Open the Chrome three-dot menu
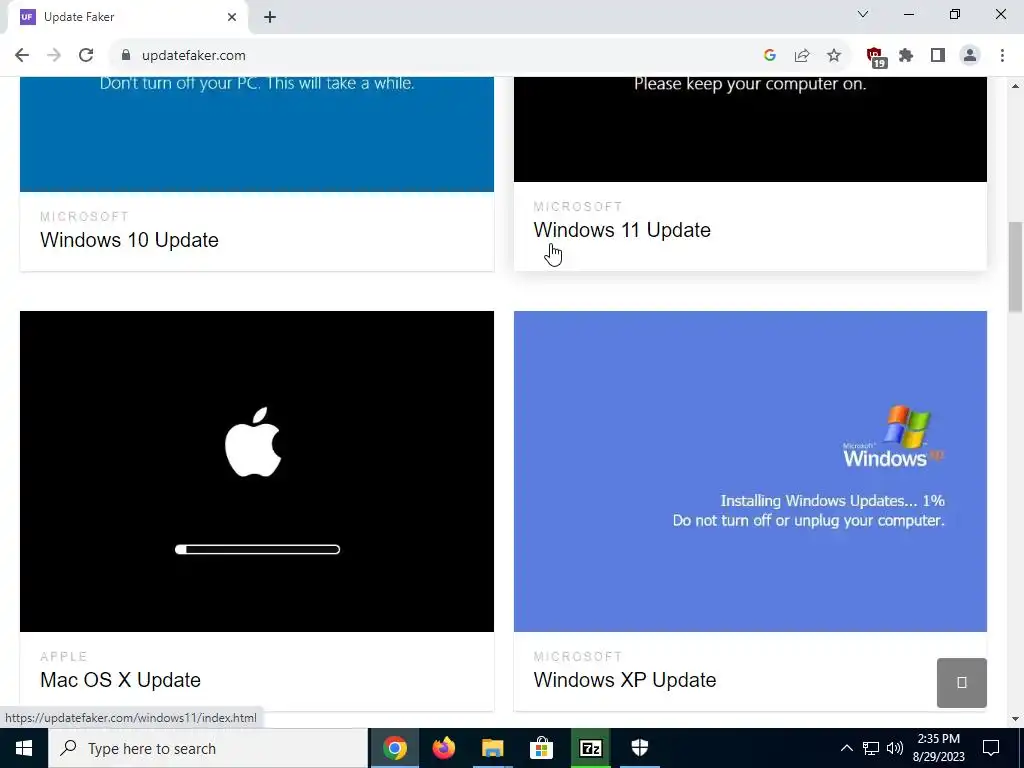The image size is (1024, 768). point(1002,56)
